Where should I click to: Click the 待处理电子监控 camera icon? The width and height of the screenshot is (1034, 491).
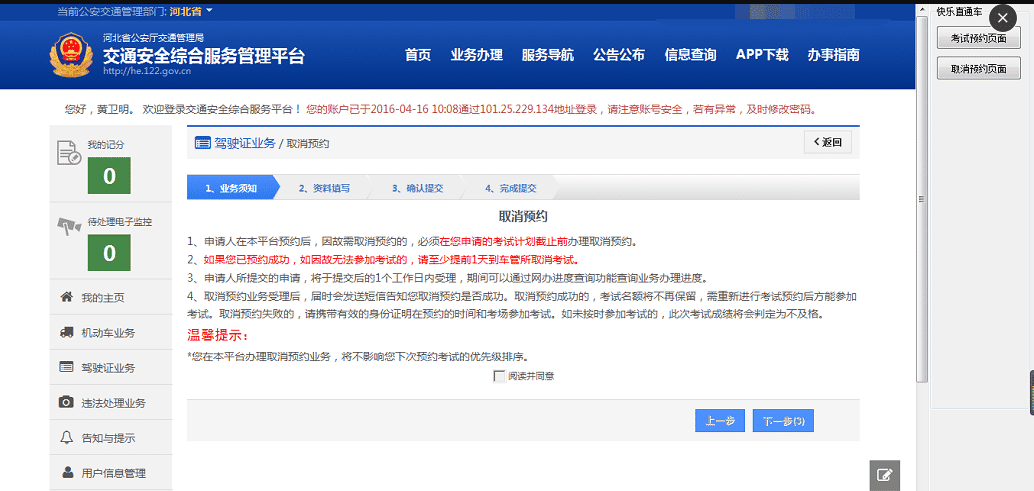69,226
